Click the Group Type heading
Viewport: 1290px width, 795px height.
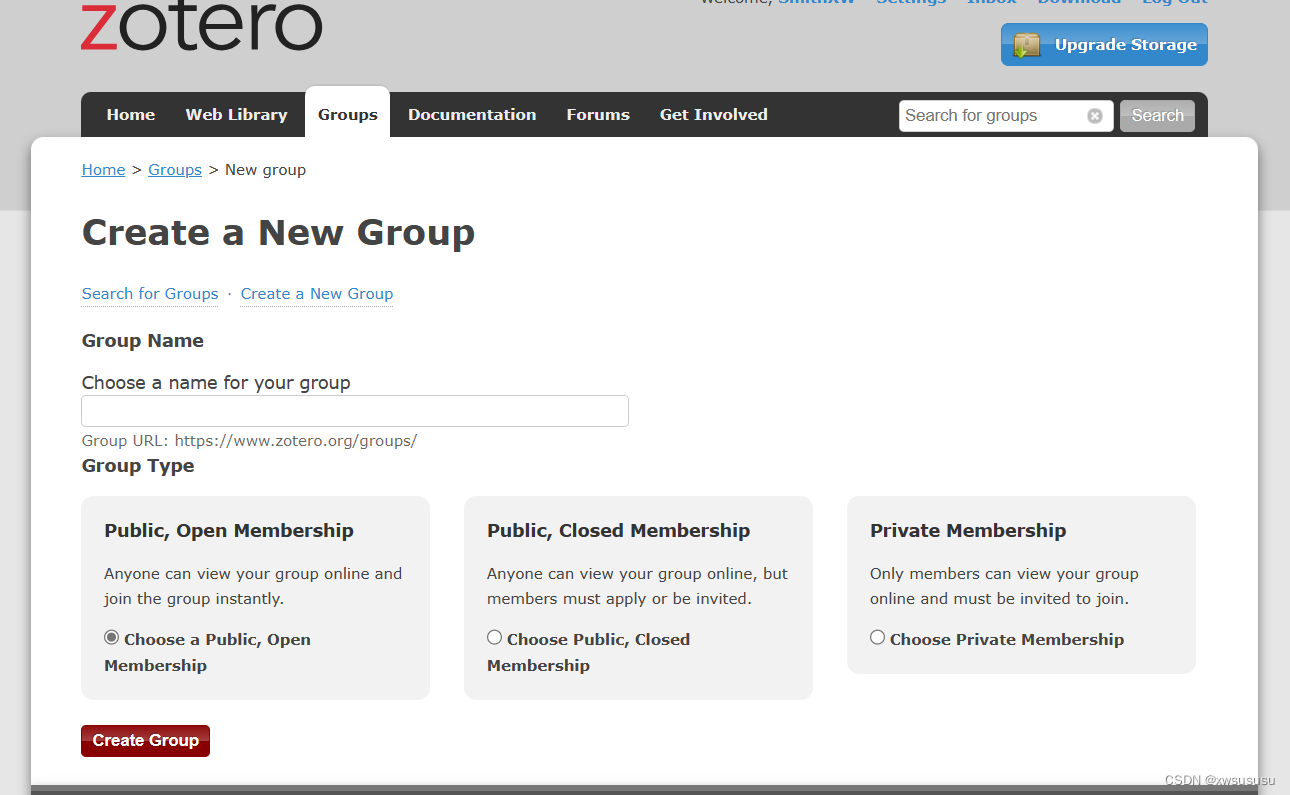138,466
